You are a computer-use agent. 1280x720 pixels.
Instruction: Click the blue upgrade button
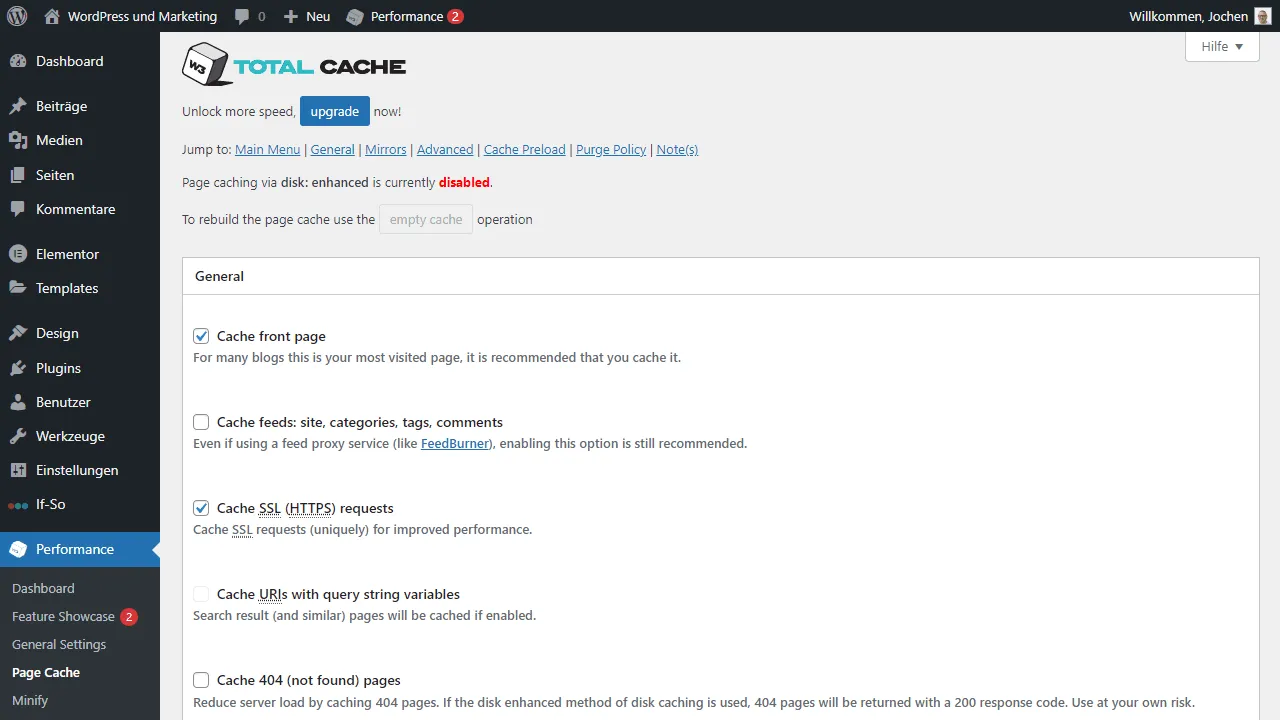(x=335, y=111)
